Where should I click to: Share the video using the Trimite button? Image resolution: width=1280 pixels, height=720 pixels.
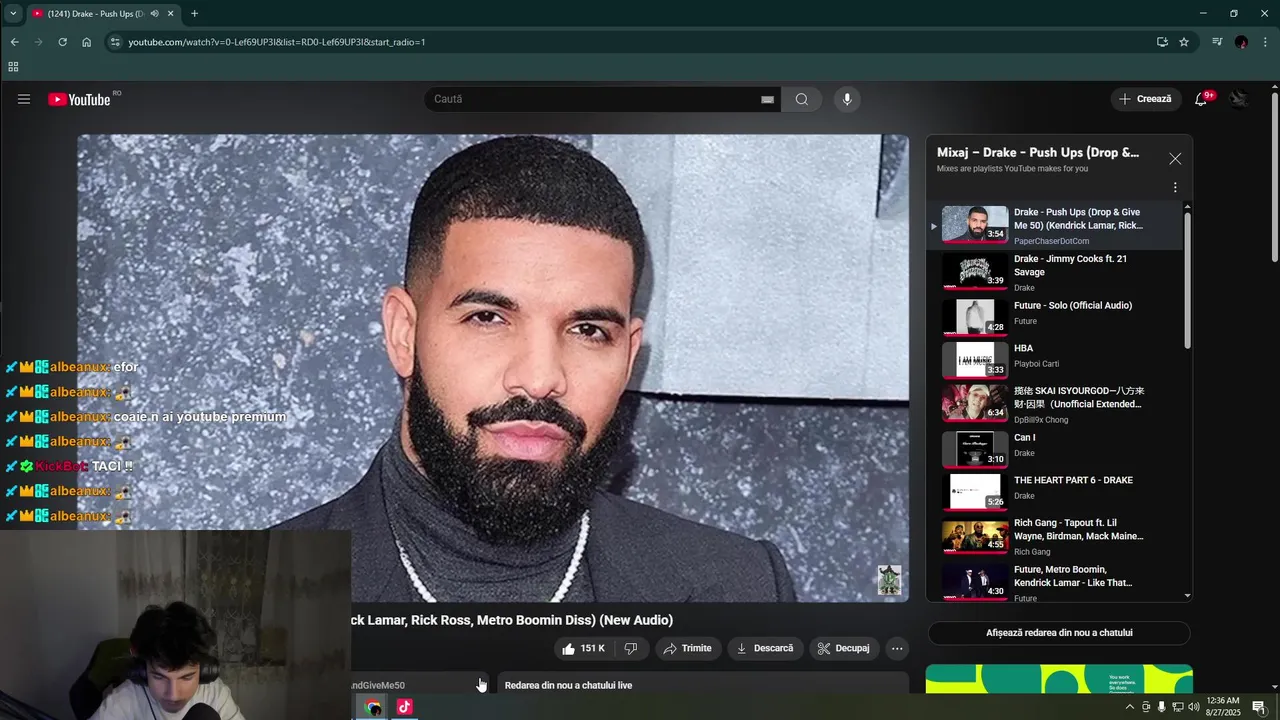[687, 648]
